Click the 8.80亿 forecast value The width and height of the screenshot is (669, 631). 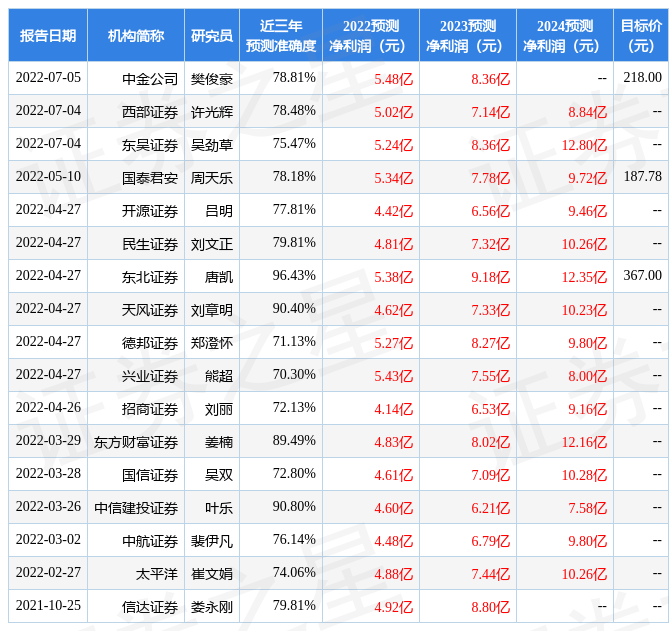tap(490, 607)
